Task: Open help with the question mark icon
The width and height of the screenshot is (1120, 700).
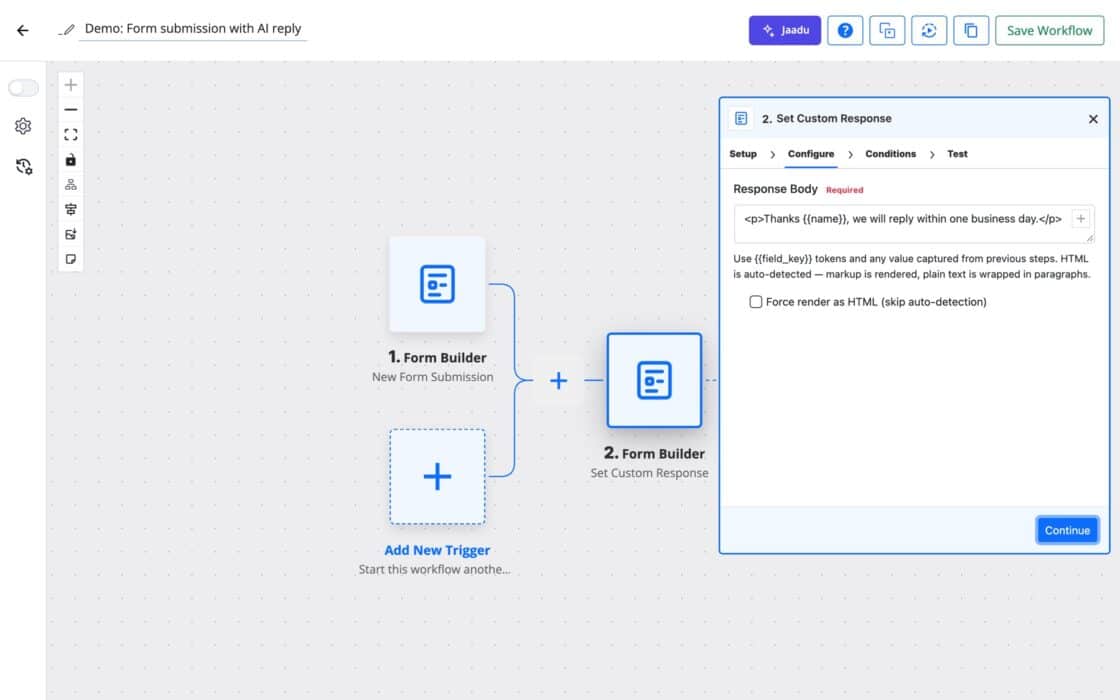Action: click(845, 30)
